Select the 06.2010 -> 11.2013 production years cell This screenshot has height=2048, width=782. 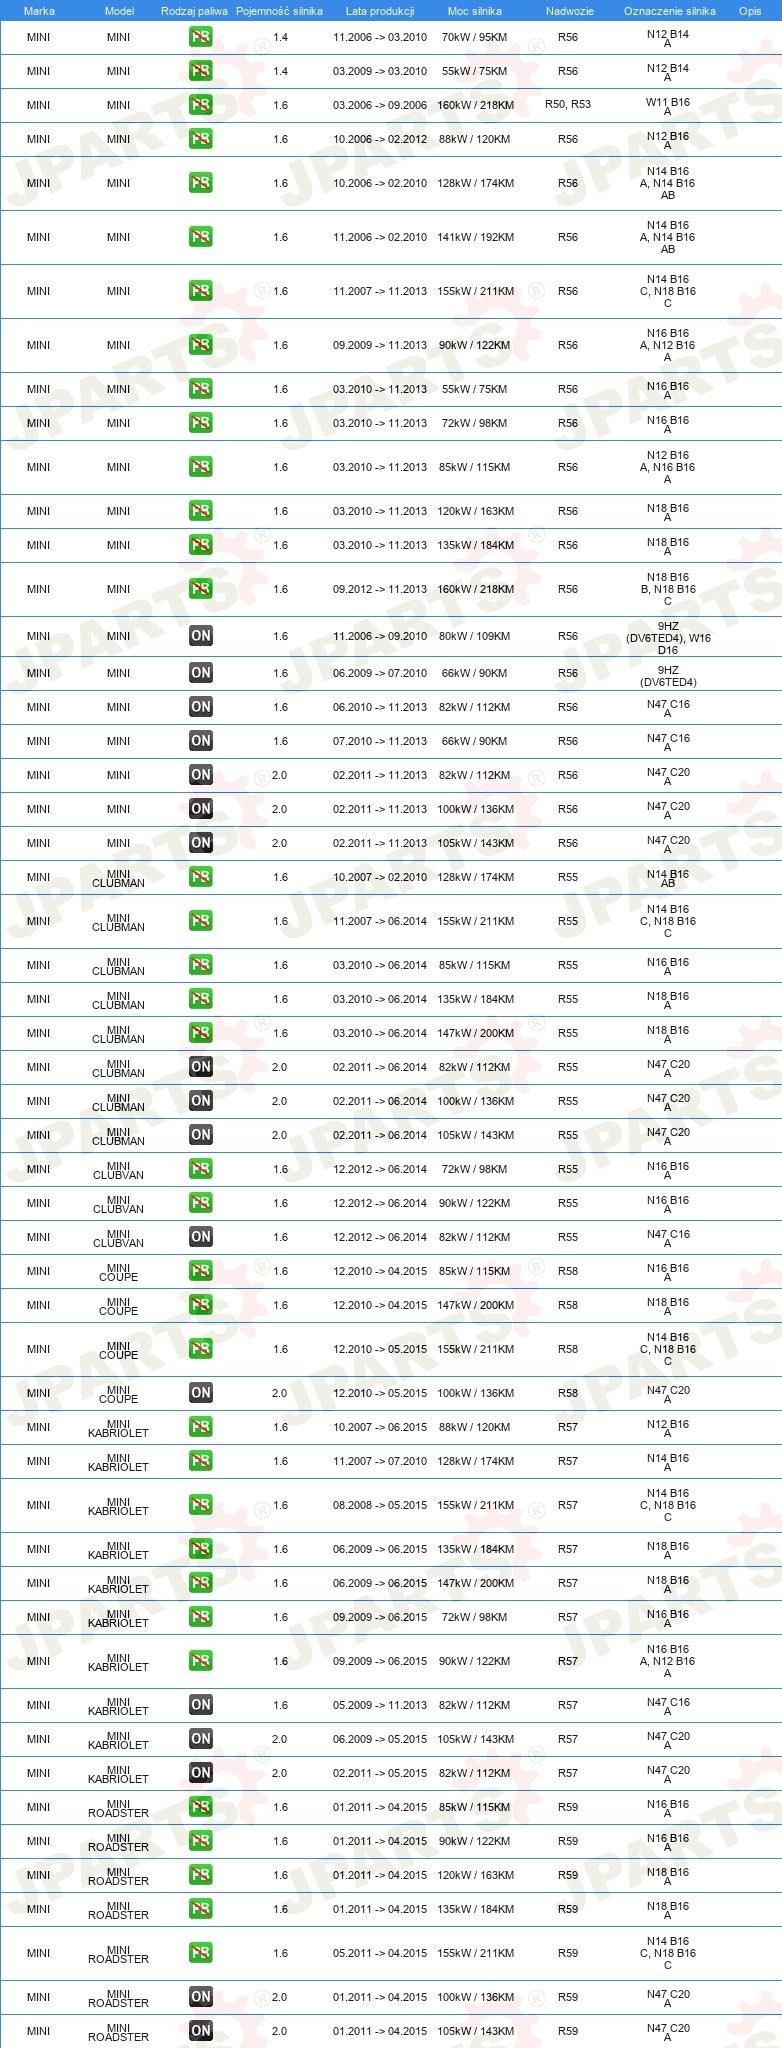(x=380, y=707)
